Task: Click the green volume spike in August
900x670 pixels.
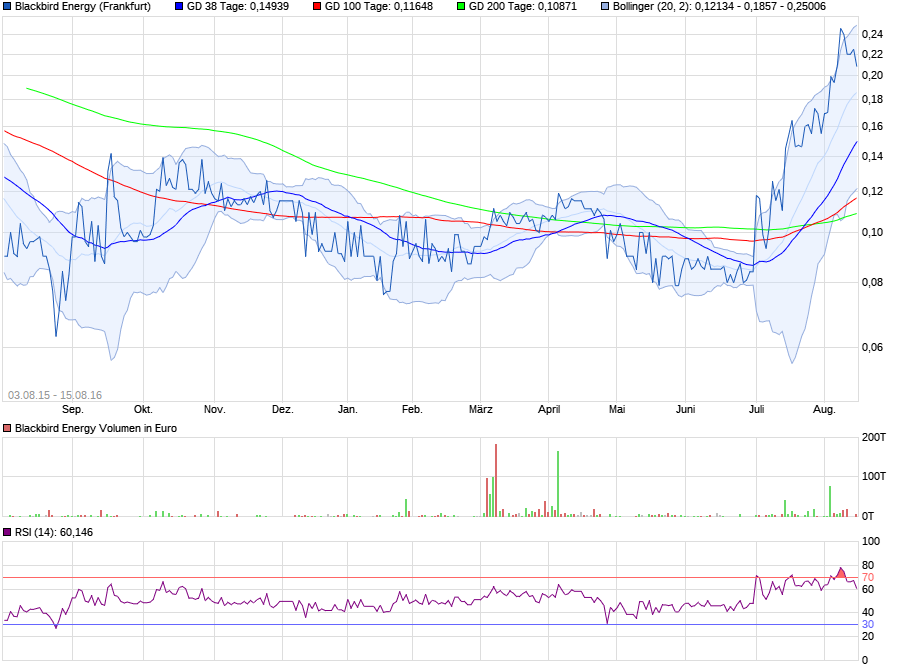Action: [830, 502]
